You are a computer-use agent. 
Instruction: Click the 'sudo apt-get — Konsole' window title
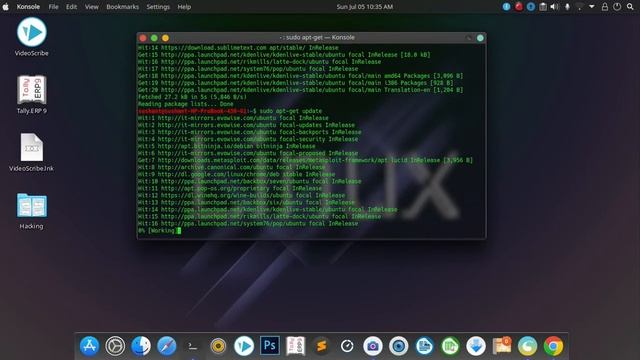pyautogui.click(x=317, y=38)
